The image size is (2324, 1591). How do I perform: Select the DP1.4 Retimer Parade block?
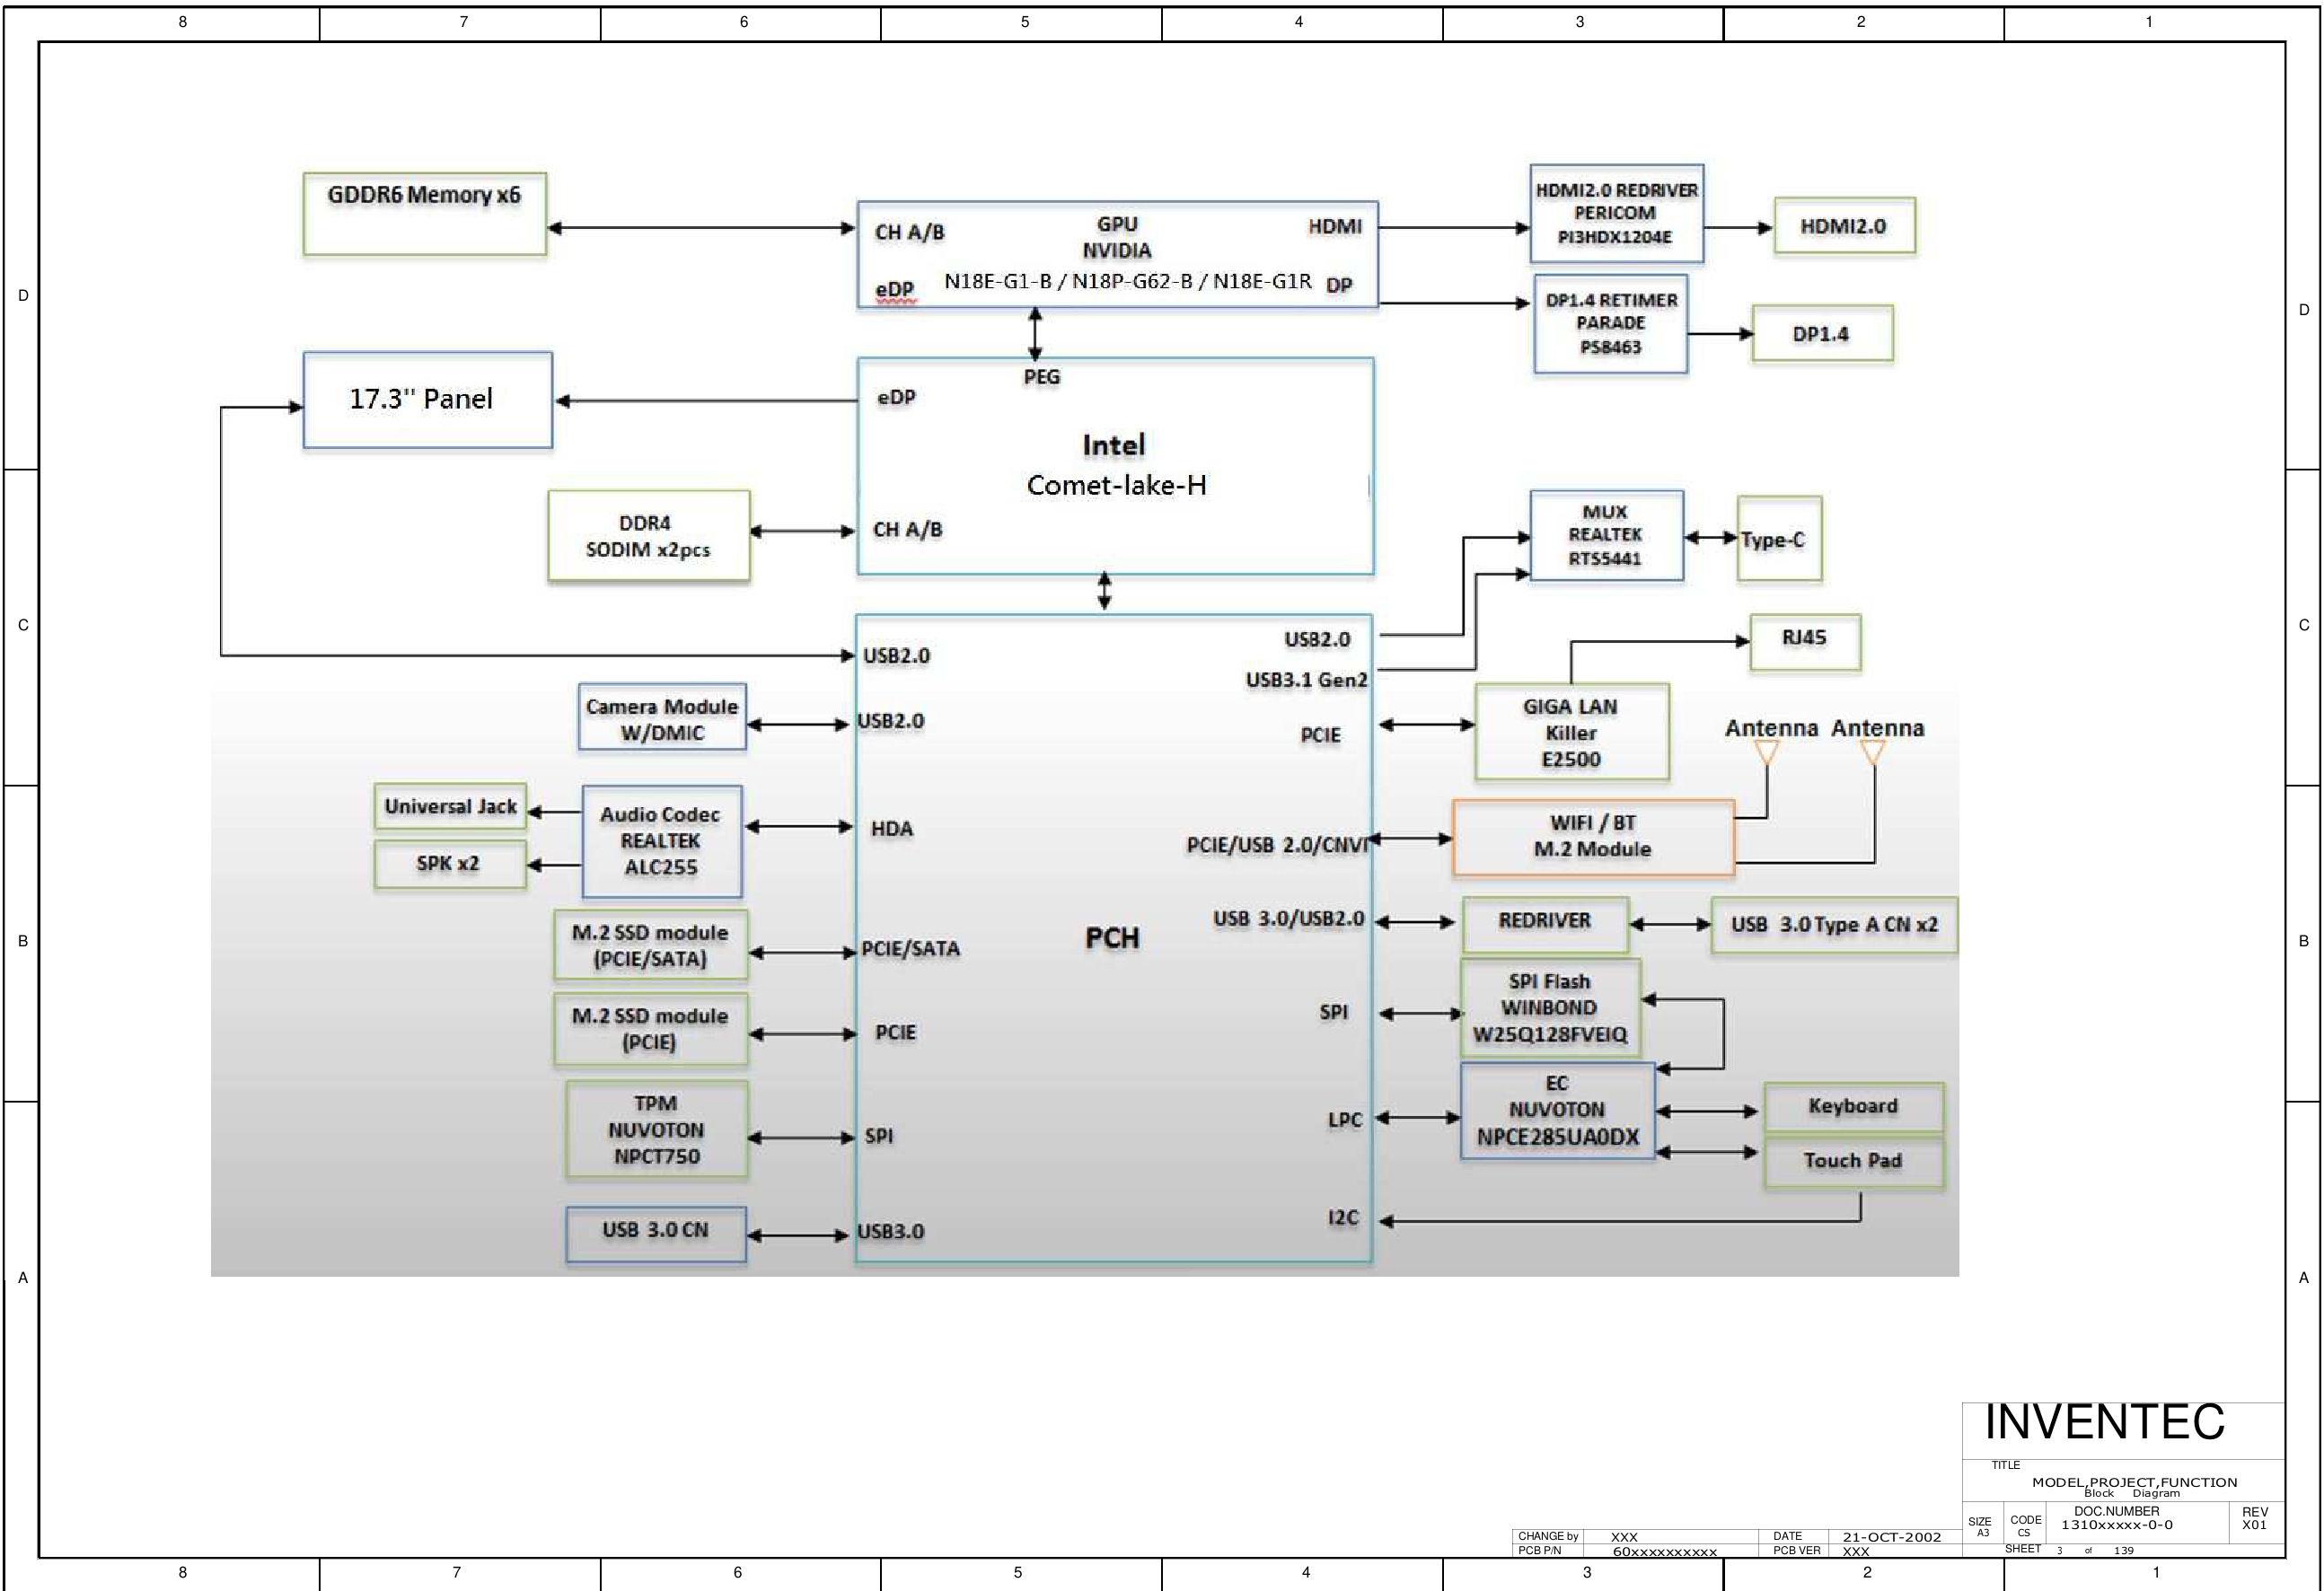(x=1610, y=324)
